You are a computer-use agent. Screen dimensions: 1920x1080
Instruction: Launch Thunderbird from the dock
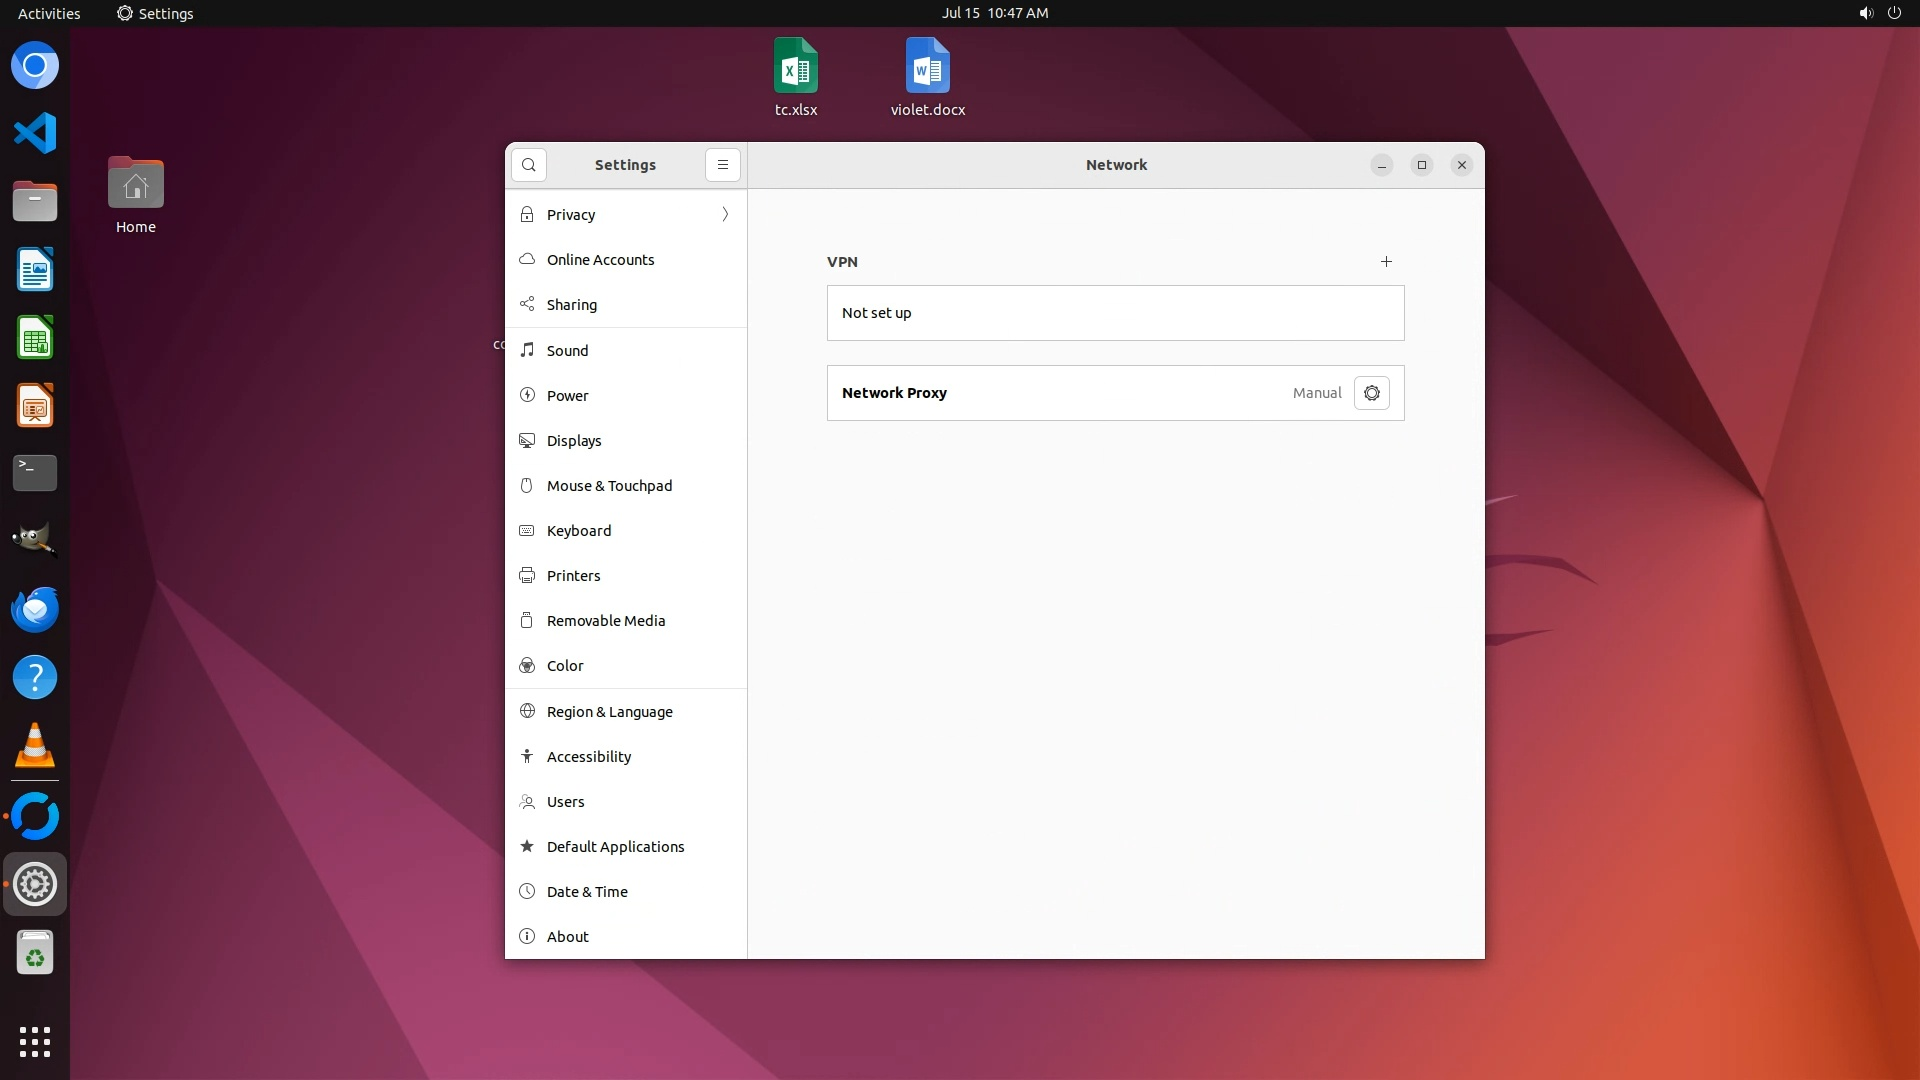pos(35,609)
